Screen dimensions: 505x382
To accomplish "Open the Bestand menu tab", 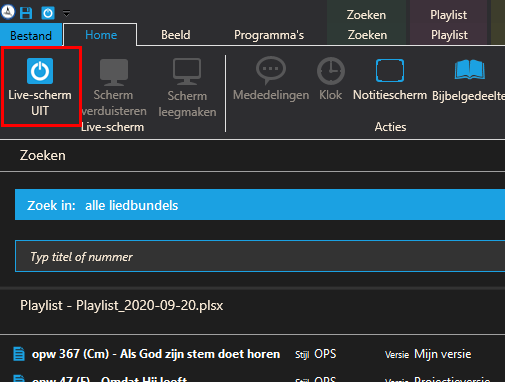I will click(31, 35).
